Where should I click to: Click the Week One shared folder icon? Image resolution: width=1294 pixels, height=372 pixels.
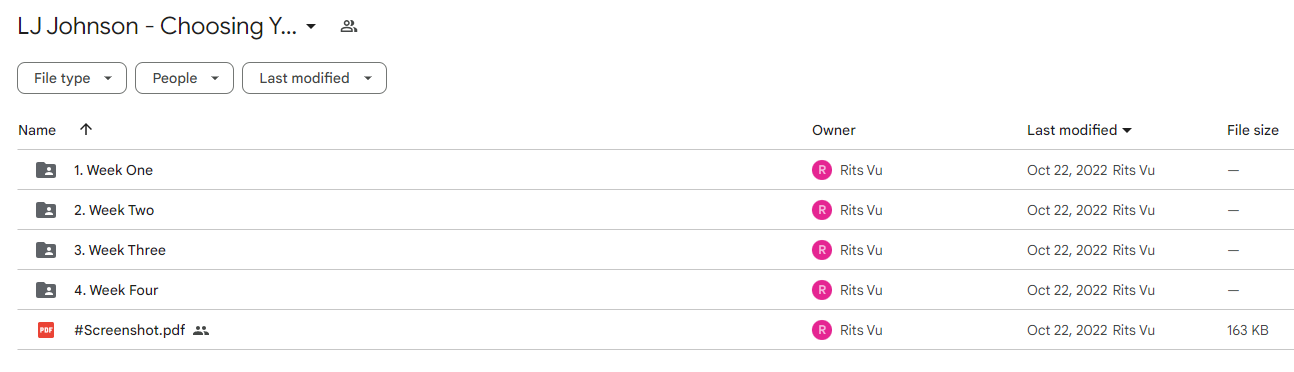46,170
